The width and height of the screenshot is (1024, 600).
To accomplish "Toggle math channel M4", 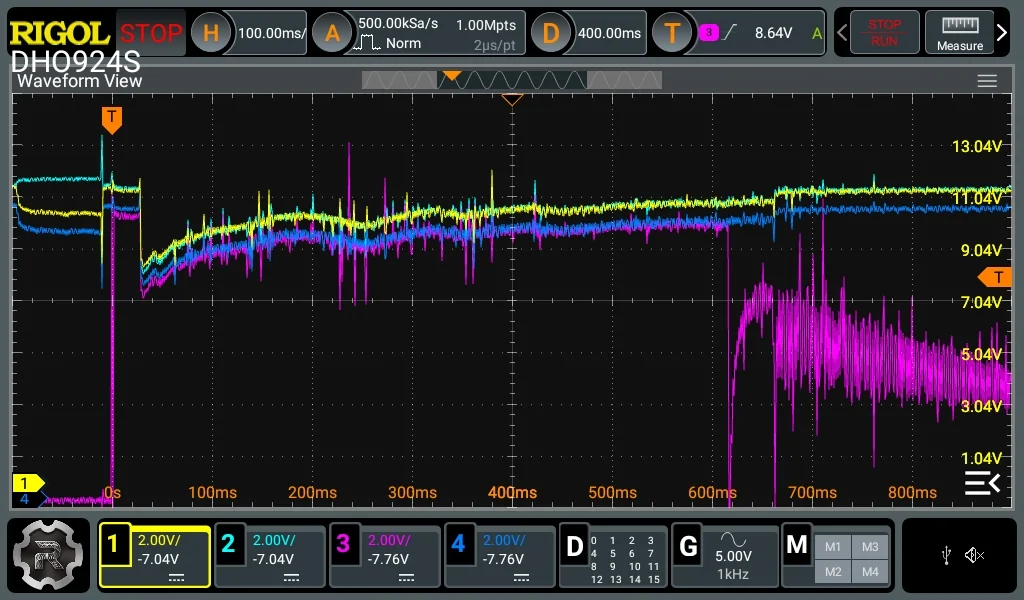I will [x=870, y=572].
